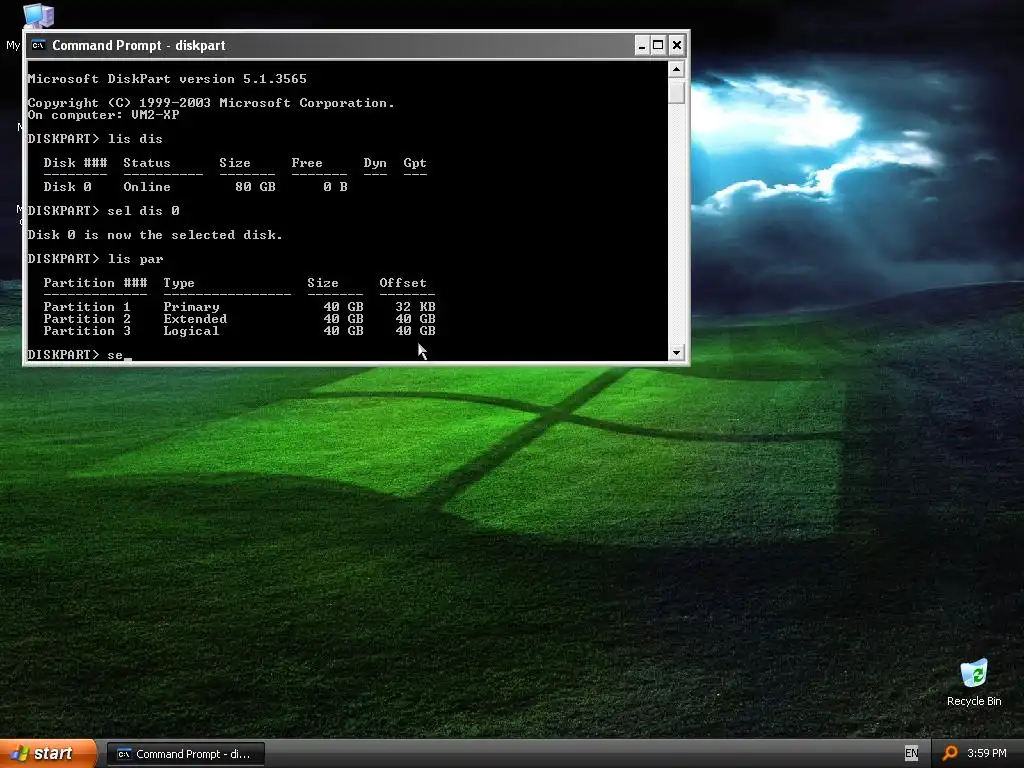This screenshot has height=768, width=1024.
Task: Click the 'lis par' command line
Action: (x=95, y=259)
